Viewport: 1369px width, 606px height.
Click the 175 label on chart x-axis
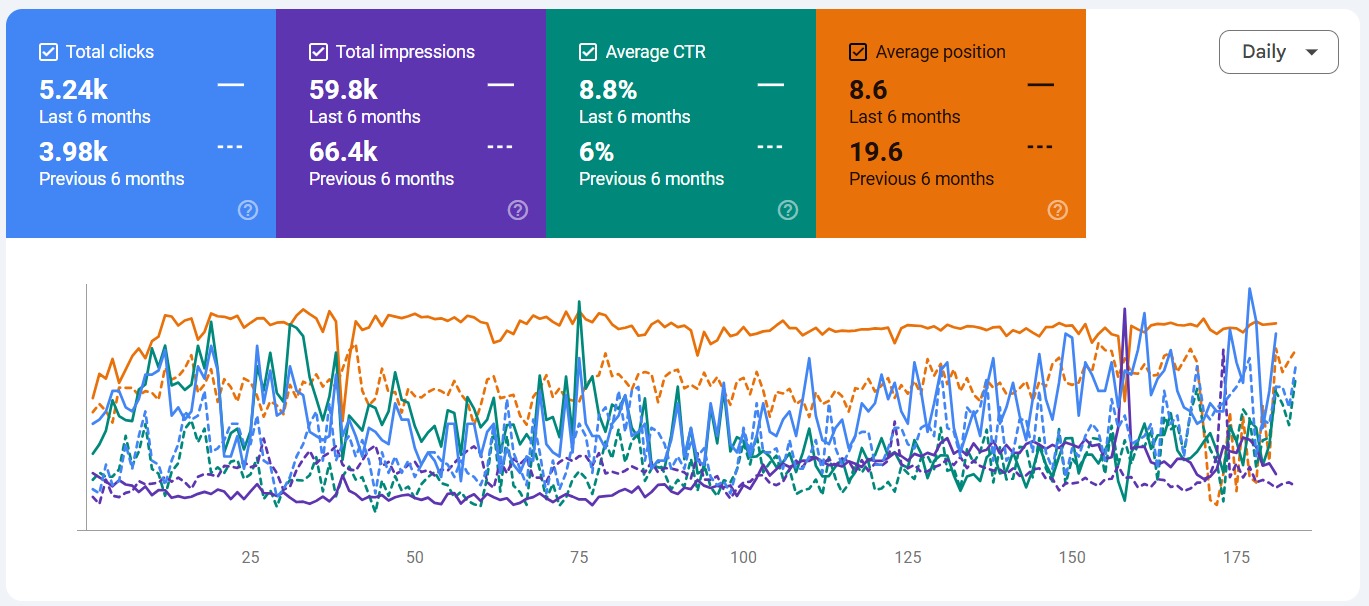1236,557
